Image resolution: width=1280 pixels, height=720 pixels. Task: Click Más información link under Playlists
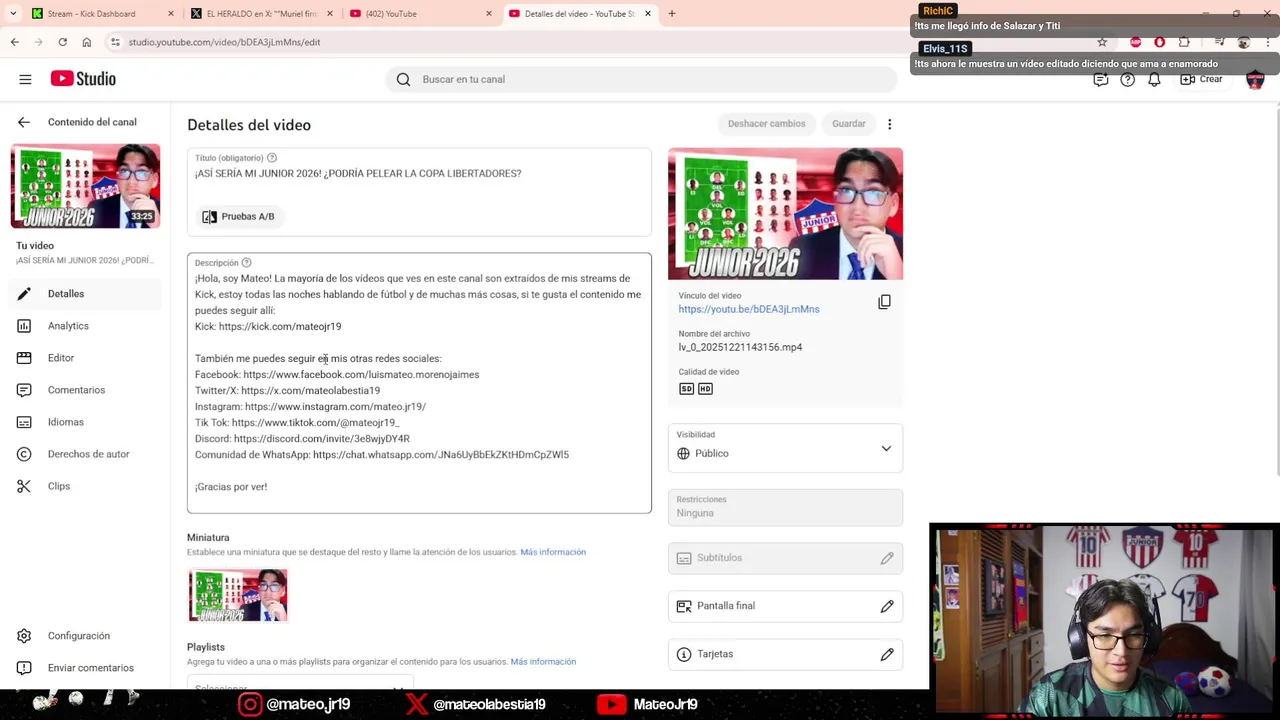tap(543, 662)
